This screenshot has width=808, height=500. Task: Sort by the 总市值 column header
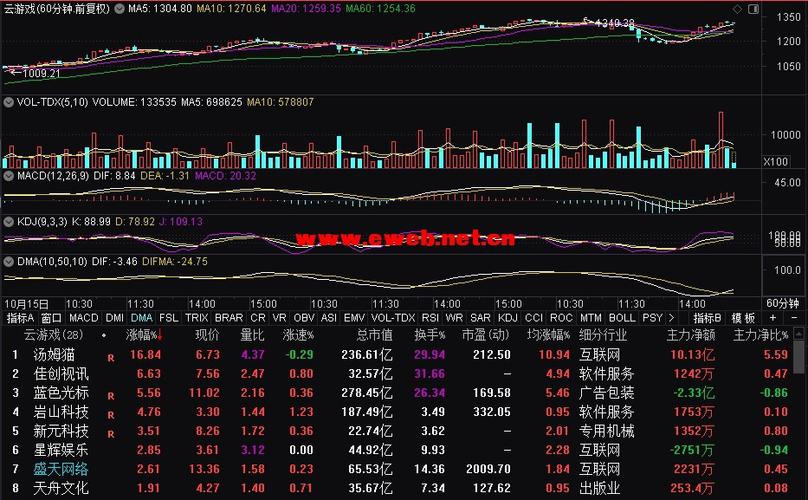pos(375,335)
